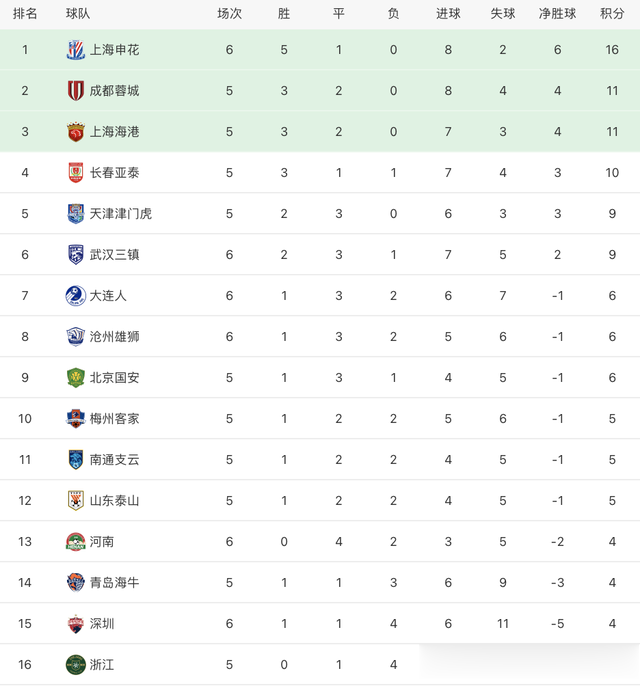640x686 pixels.
Task: Click the 大连人 team logo
Action: [x=76, y=295]
